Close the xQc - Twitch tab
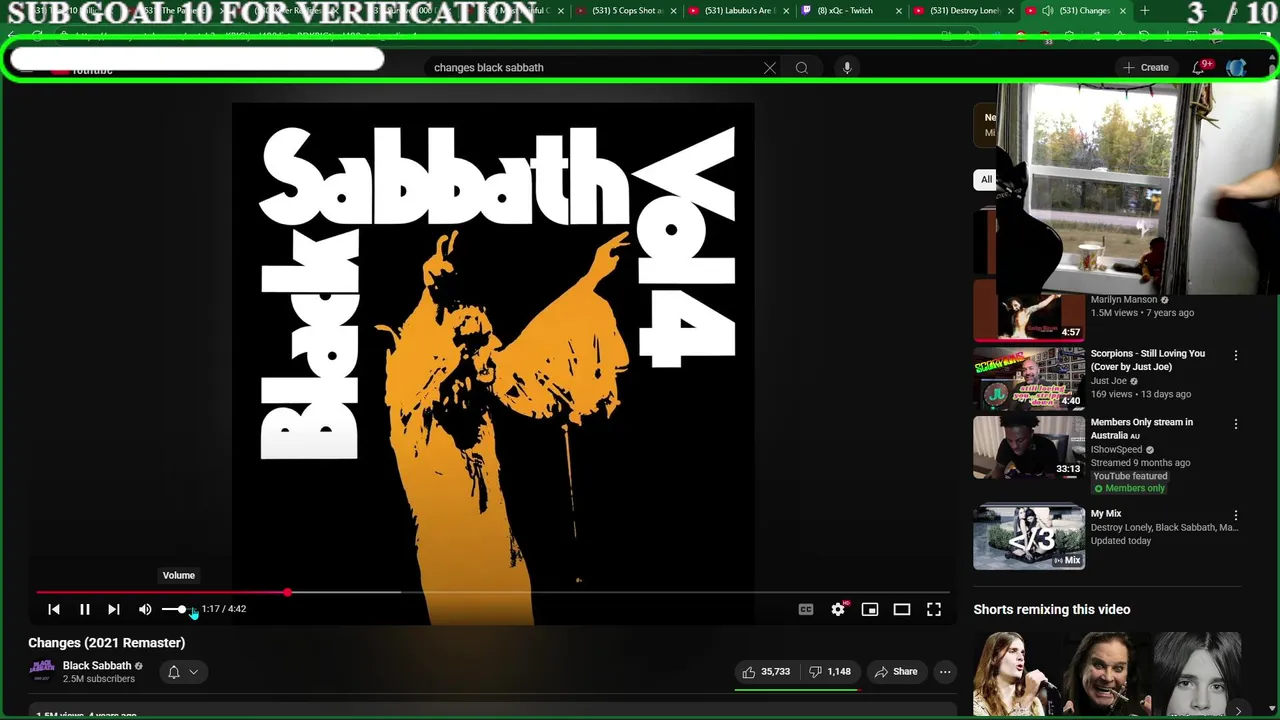1280x720 pixels. click(899, 11)
